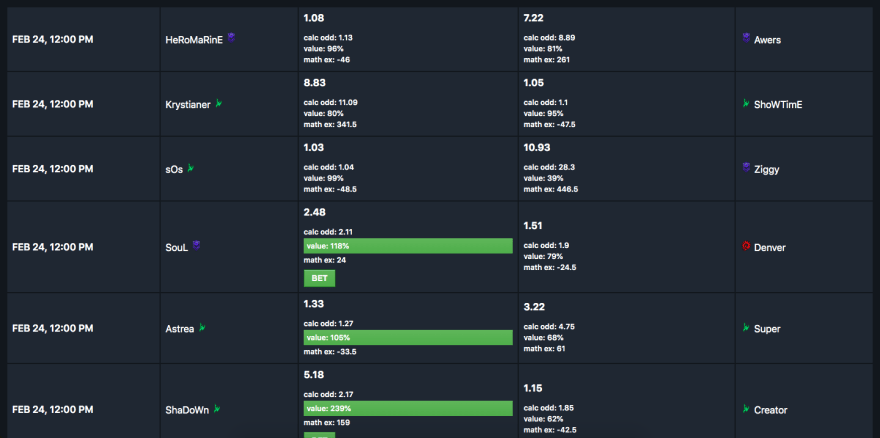Click the green value 105% bar
The height and width of the screenshot is (438, 880).
coord(408,337)
